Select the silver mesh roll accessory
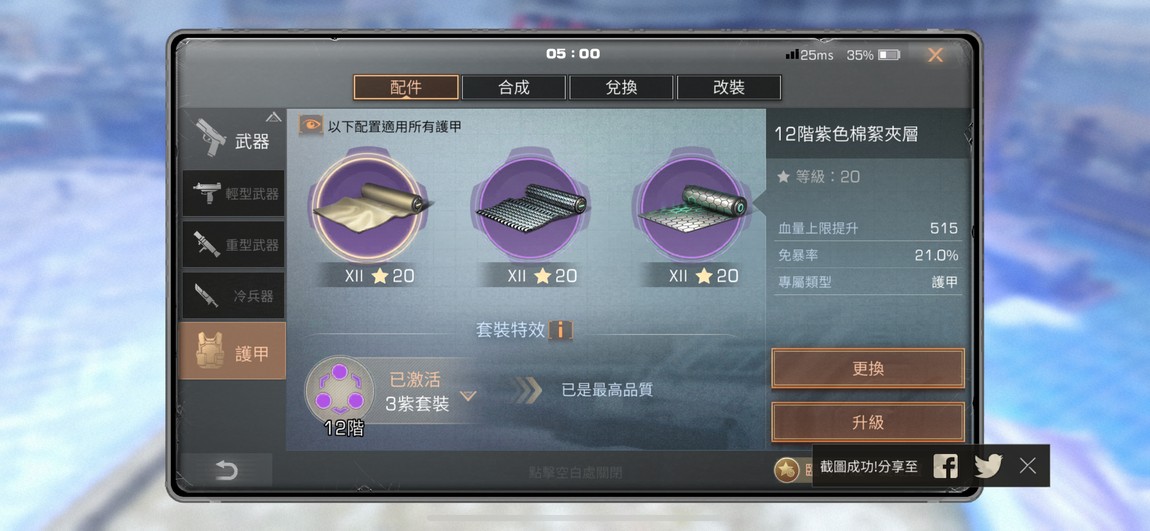 pos(530,207)
